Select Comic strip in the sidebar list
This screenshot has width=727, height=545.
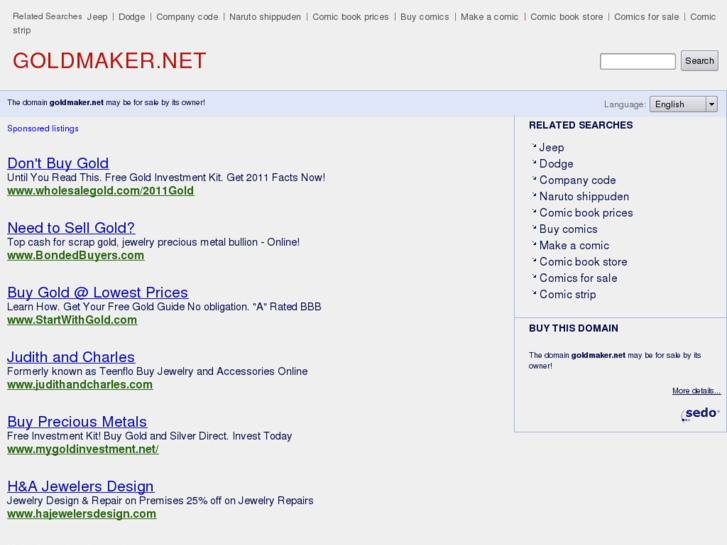tap(568, 295)
